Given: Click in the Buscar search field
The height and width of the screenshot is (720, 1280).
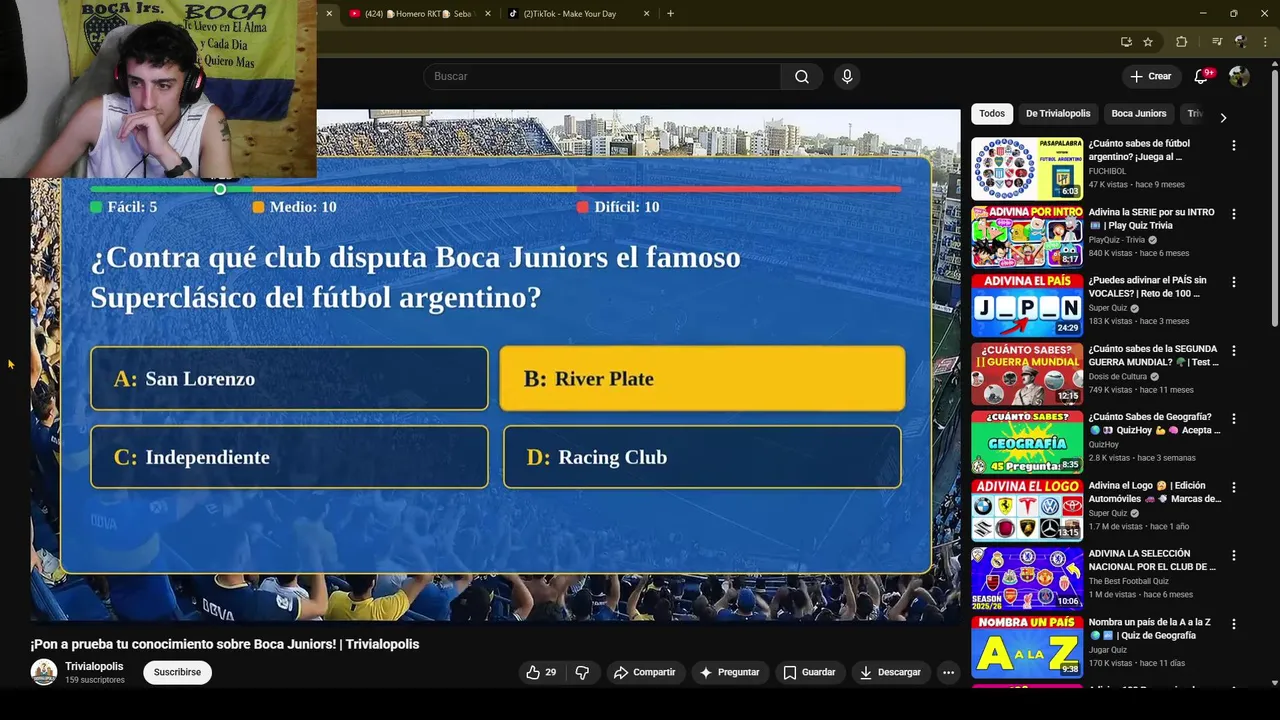Looking at the screenshot, I should click(602, 77).
